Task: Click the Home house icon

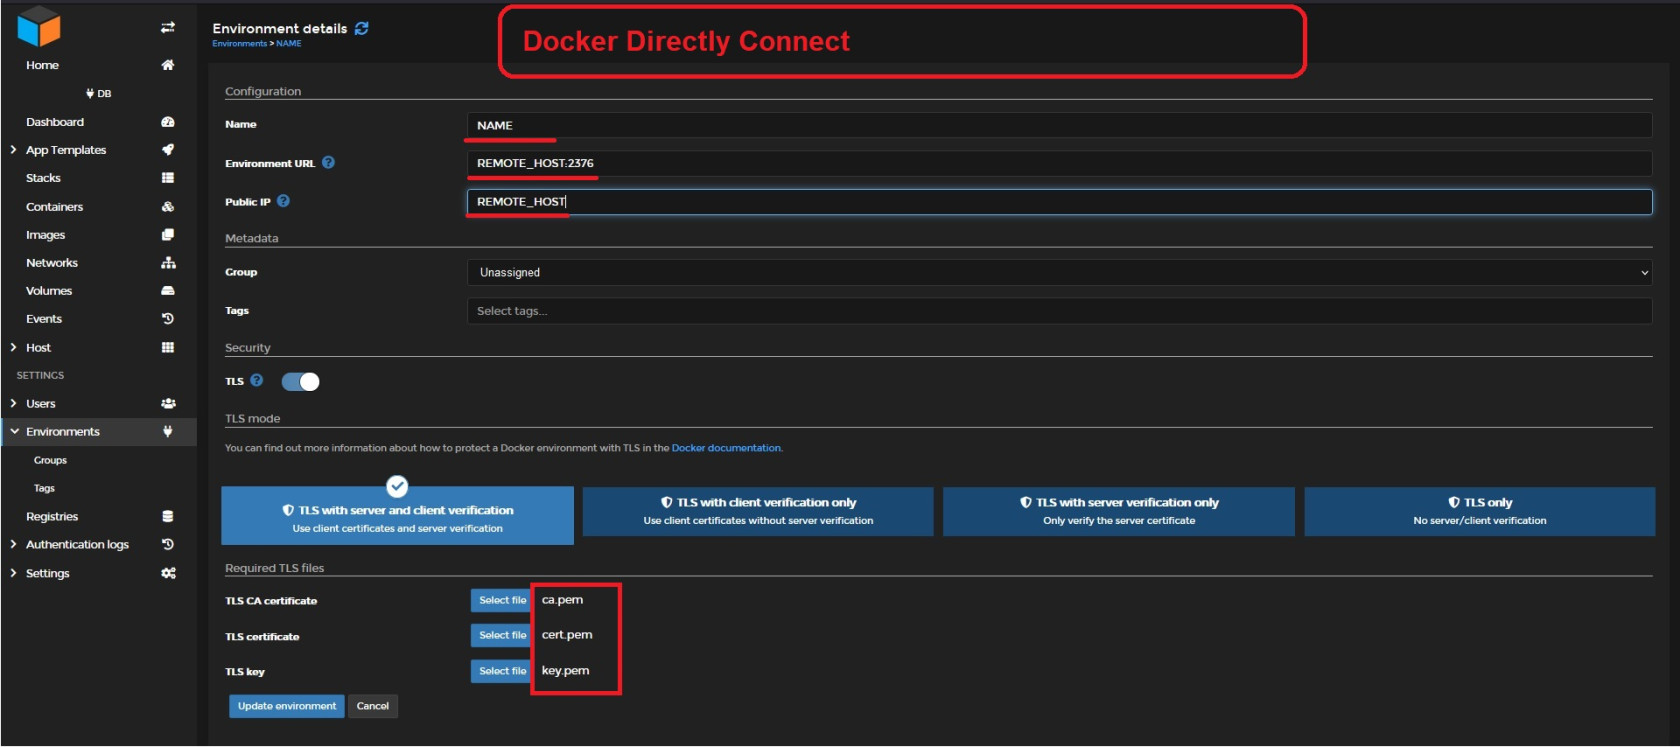Action: [x=168, y=65]
